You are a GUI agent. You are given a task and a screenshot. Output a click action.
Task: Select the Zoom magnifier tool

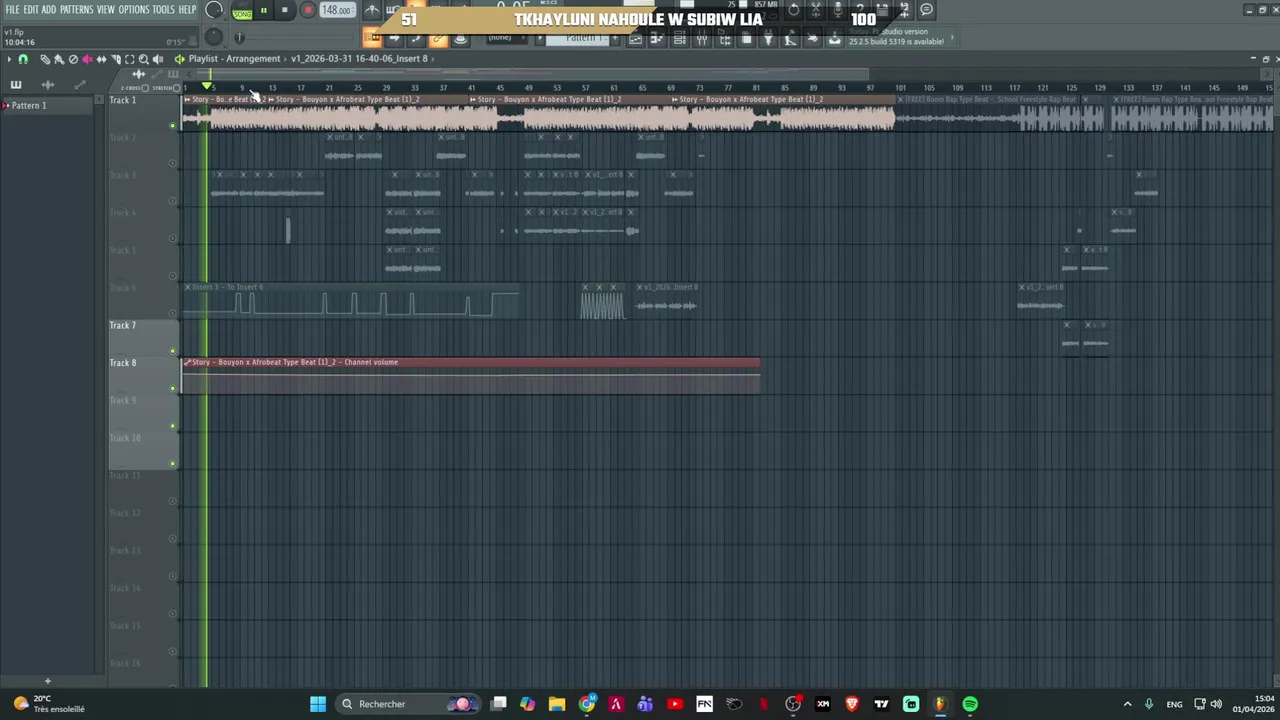[x=144, y=59]
